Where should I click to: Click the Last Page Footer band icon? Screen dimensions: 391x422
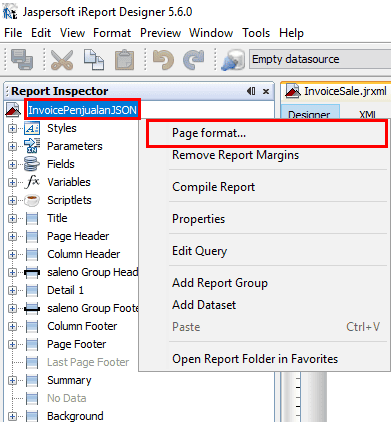click(32, 362)
